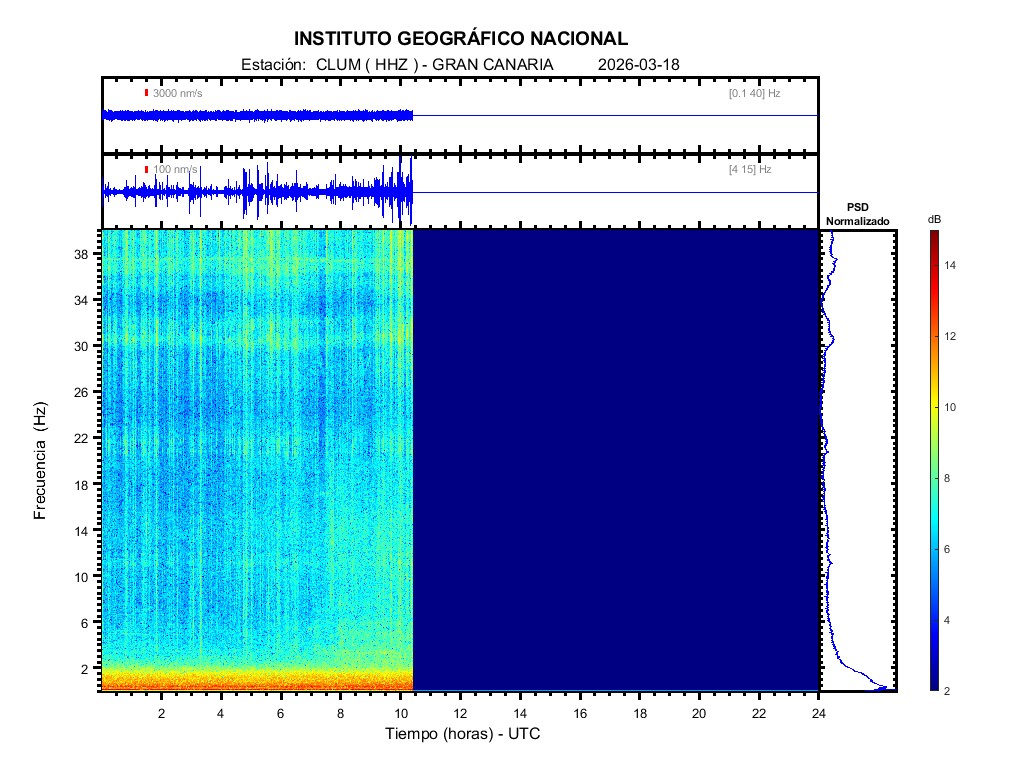Click the high-amplitude burst in the 4-15 Hz waveform
This screenshot has width=1024, height=768.
(401, 190)
